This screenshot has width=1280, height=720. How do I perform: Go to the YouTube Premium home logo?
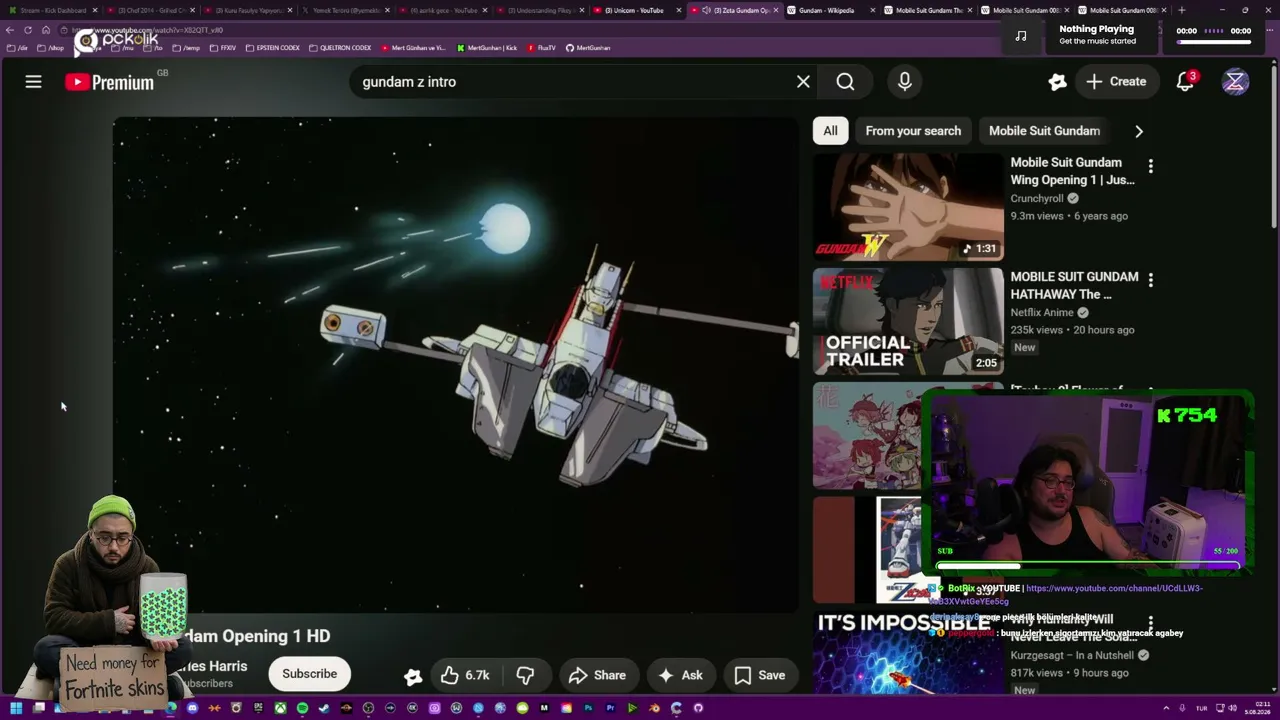tap(110, 82)
